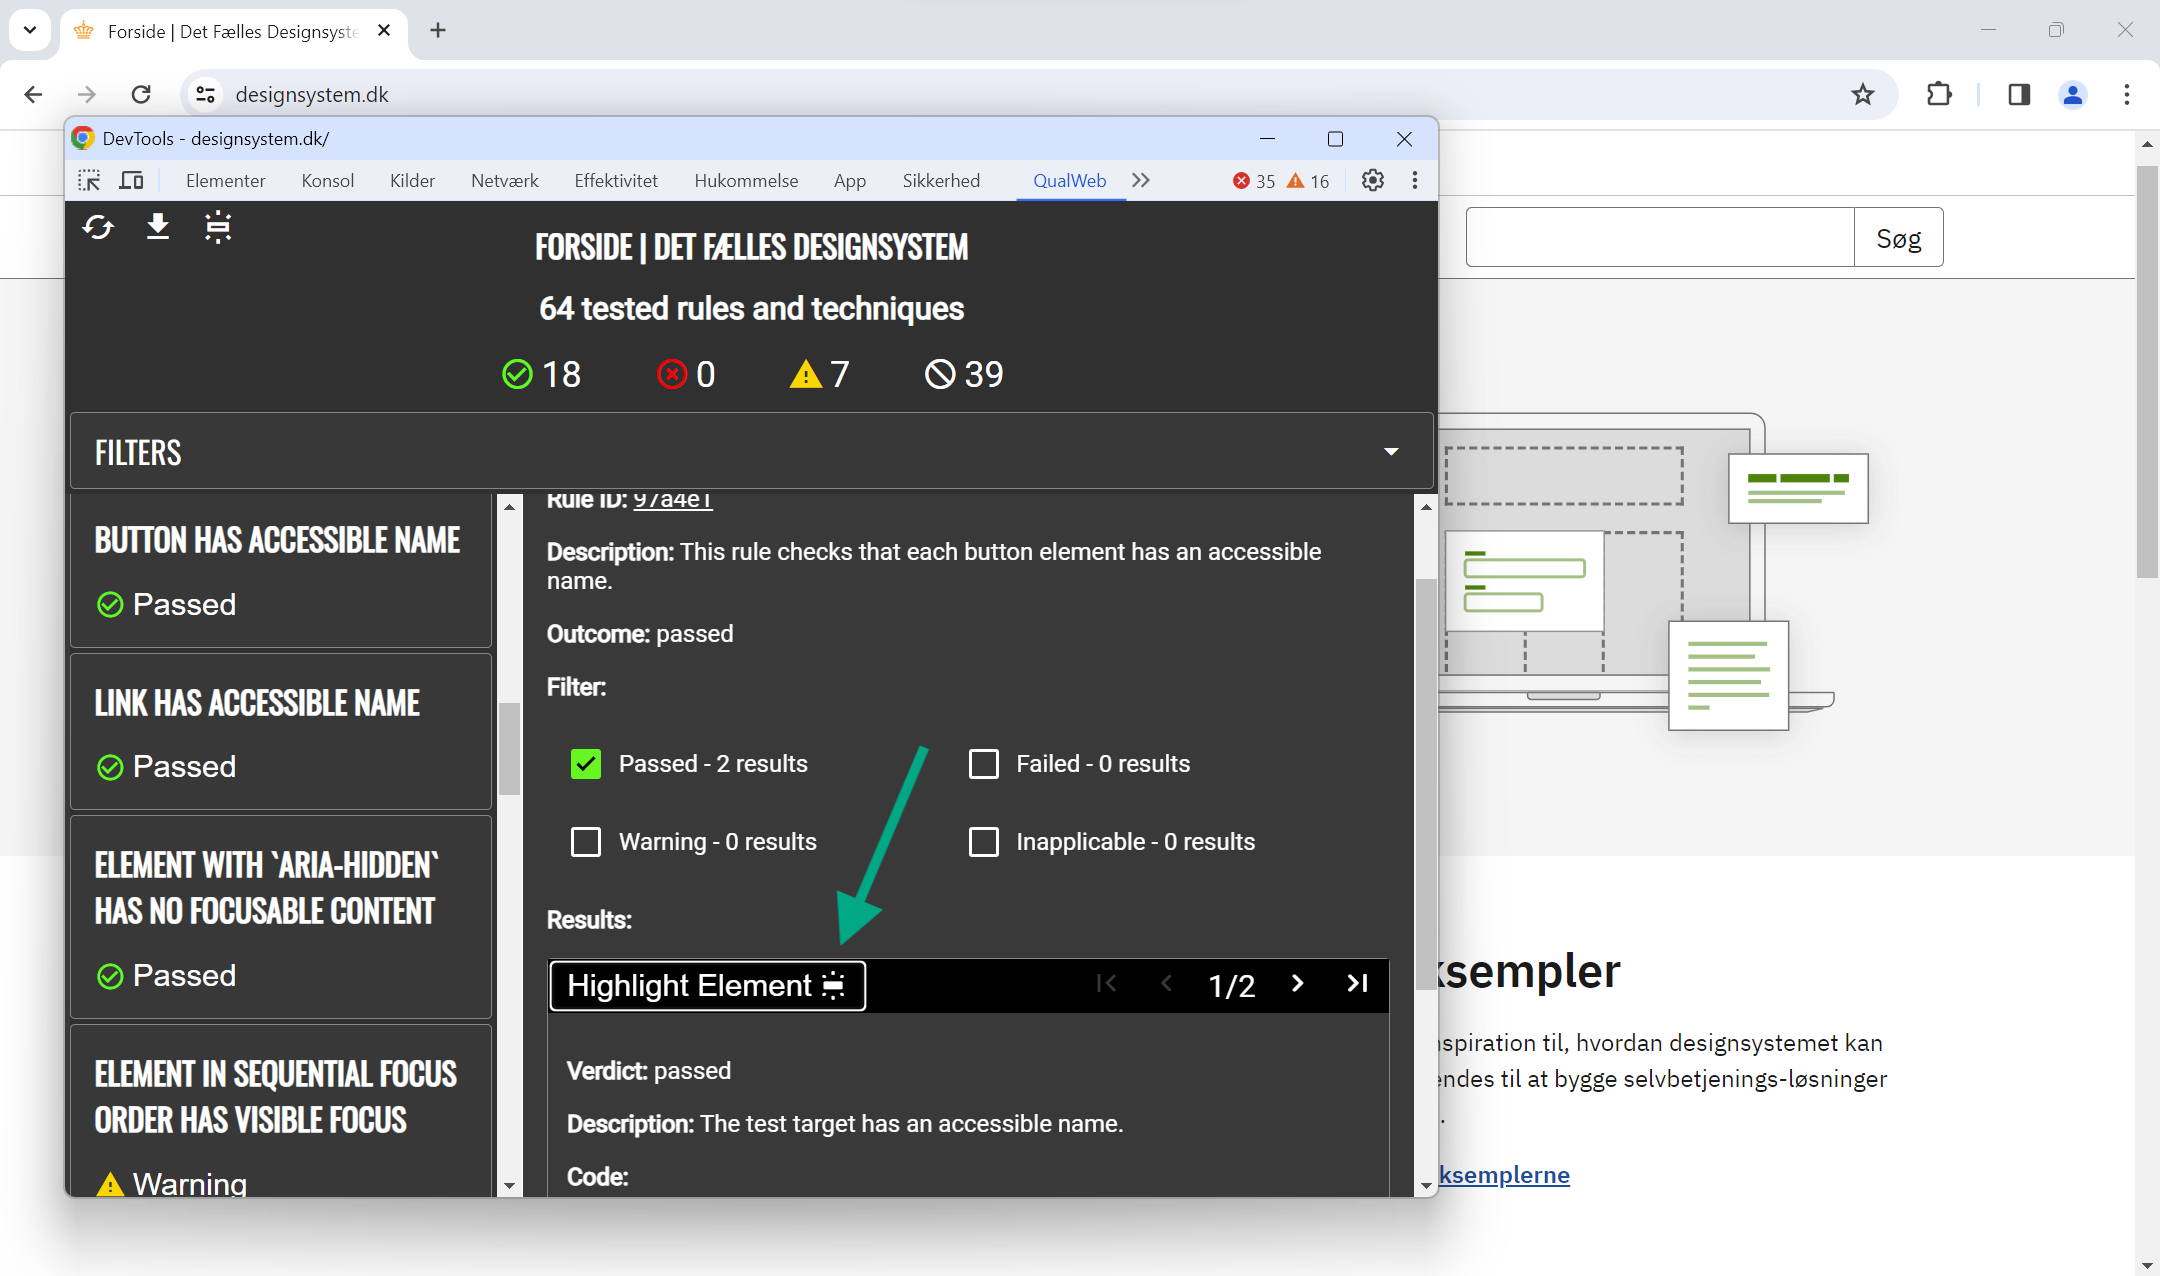View site information icon in address bar
Viewport: 2160px width, 1276px height.
click(205, 94)
